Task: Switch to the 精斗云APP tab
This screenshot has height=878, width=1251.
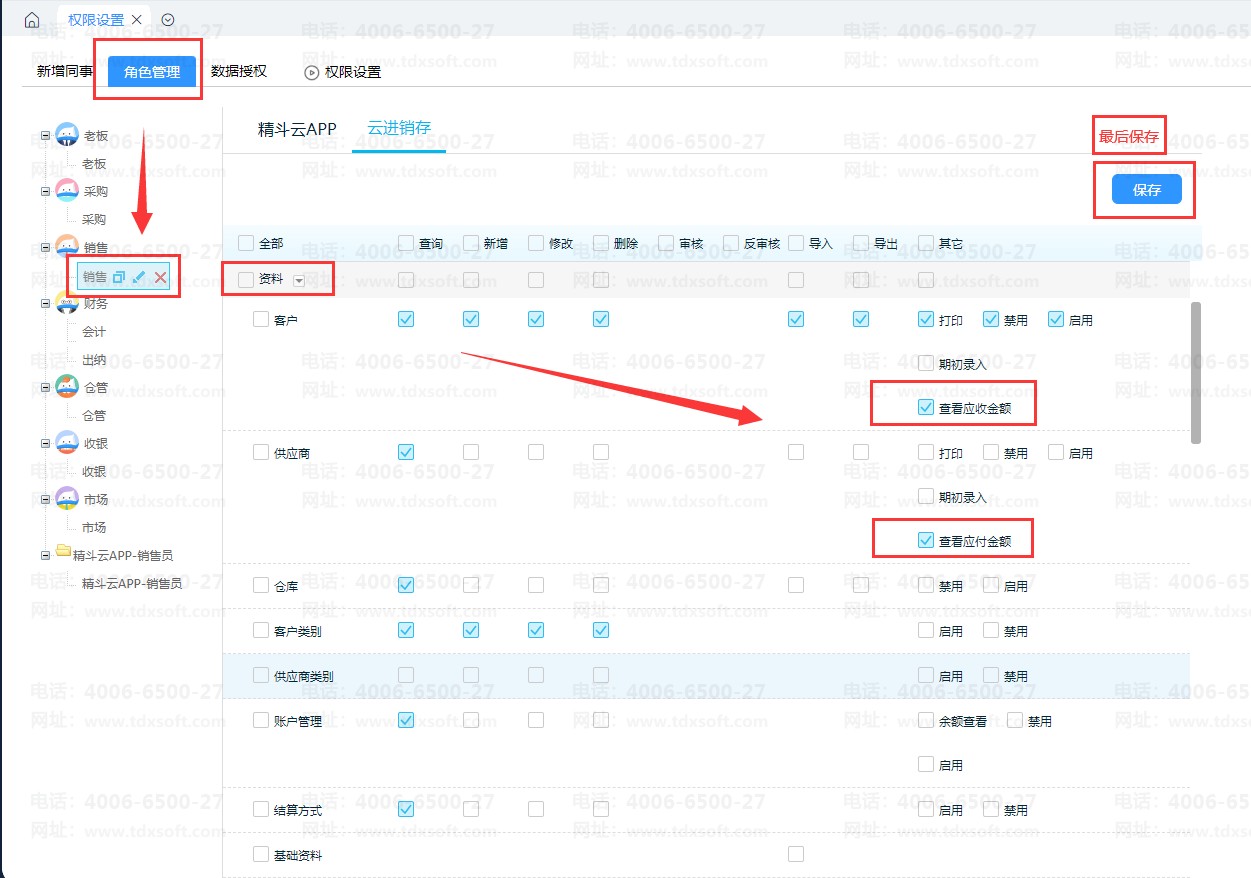Action: pos(297,129)
